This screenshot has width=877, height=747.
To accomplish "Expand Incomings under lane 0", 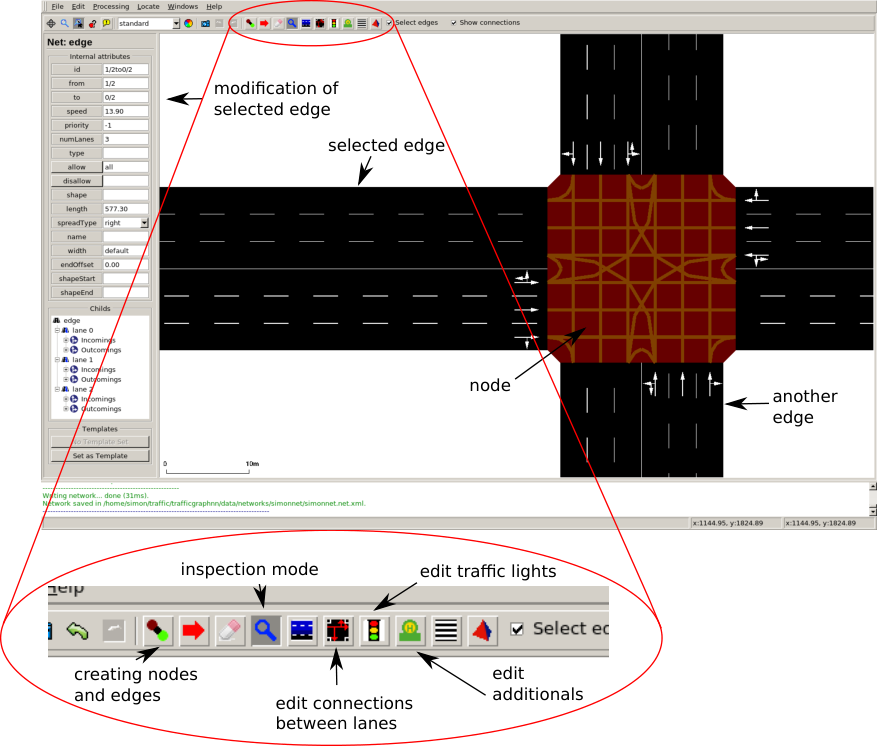I will [x=65, y=341].
